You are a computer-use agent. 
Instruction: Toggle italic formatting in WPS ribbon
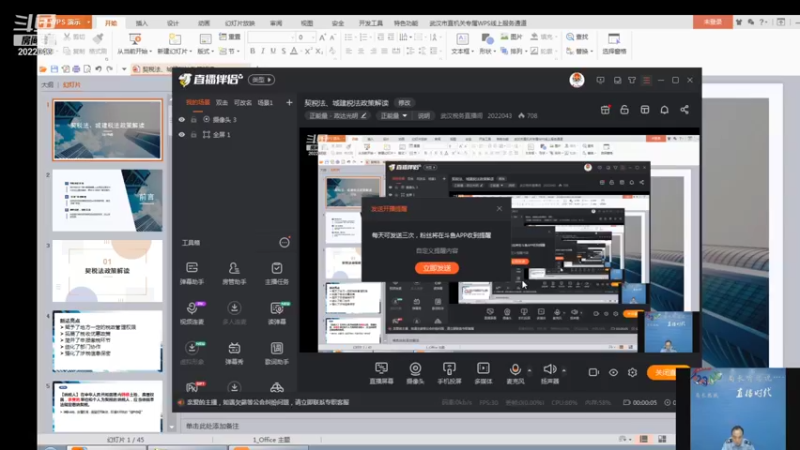[x=263, y=51]
